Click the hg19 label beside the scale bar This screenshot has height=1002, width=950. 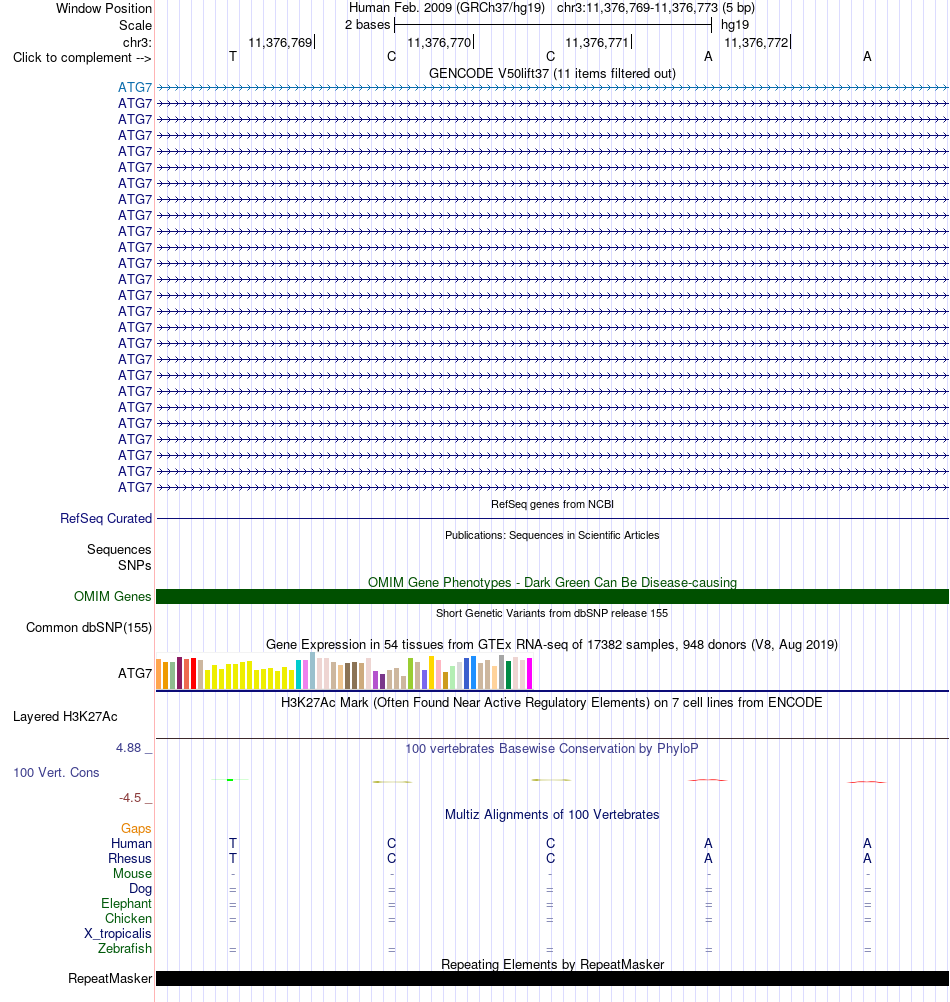coord(735,25)
